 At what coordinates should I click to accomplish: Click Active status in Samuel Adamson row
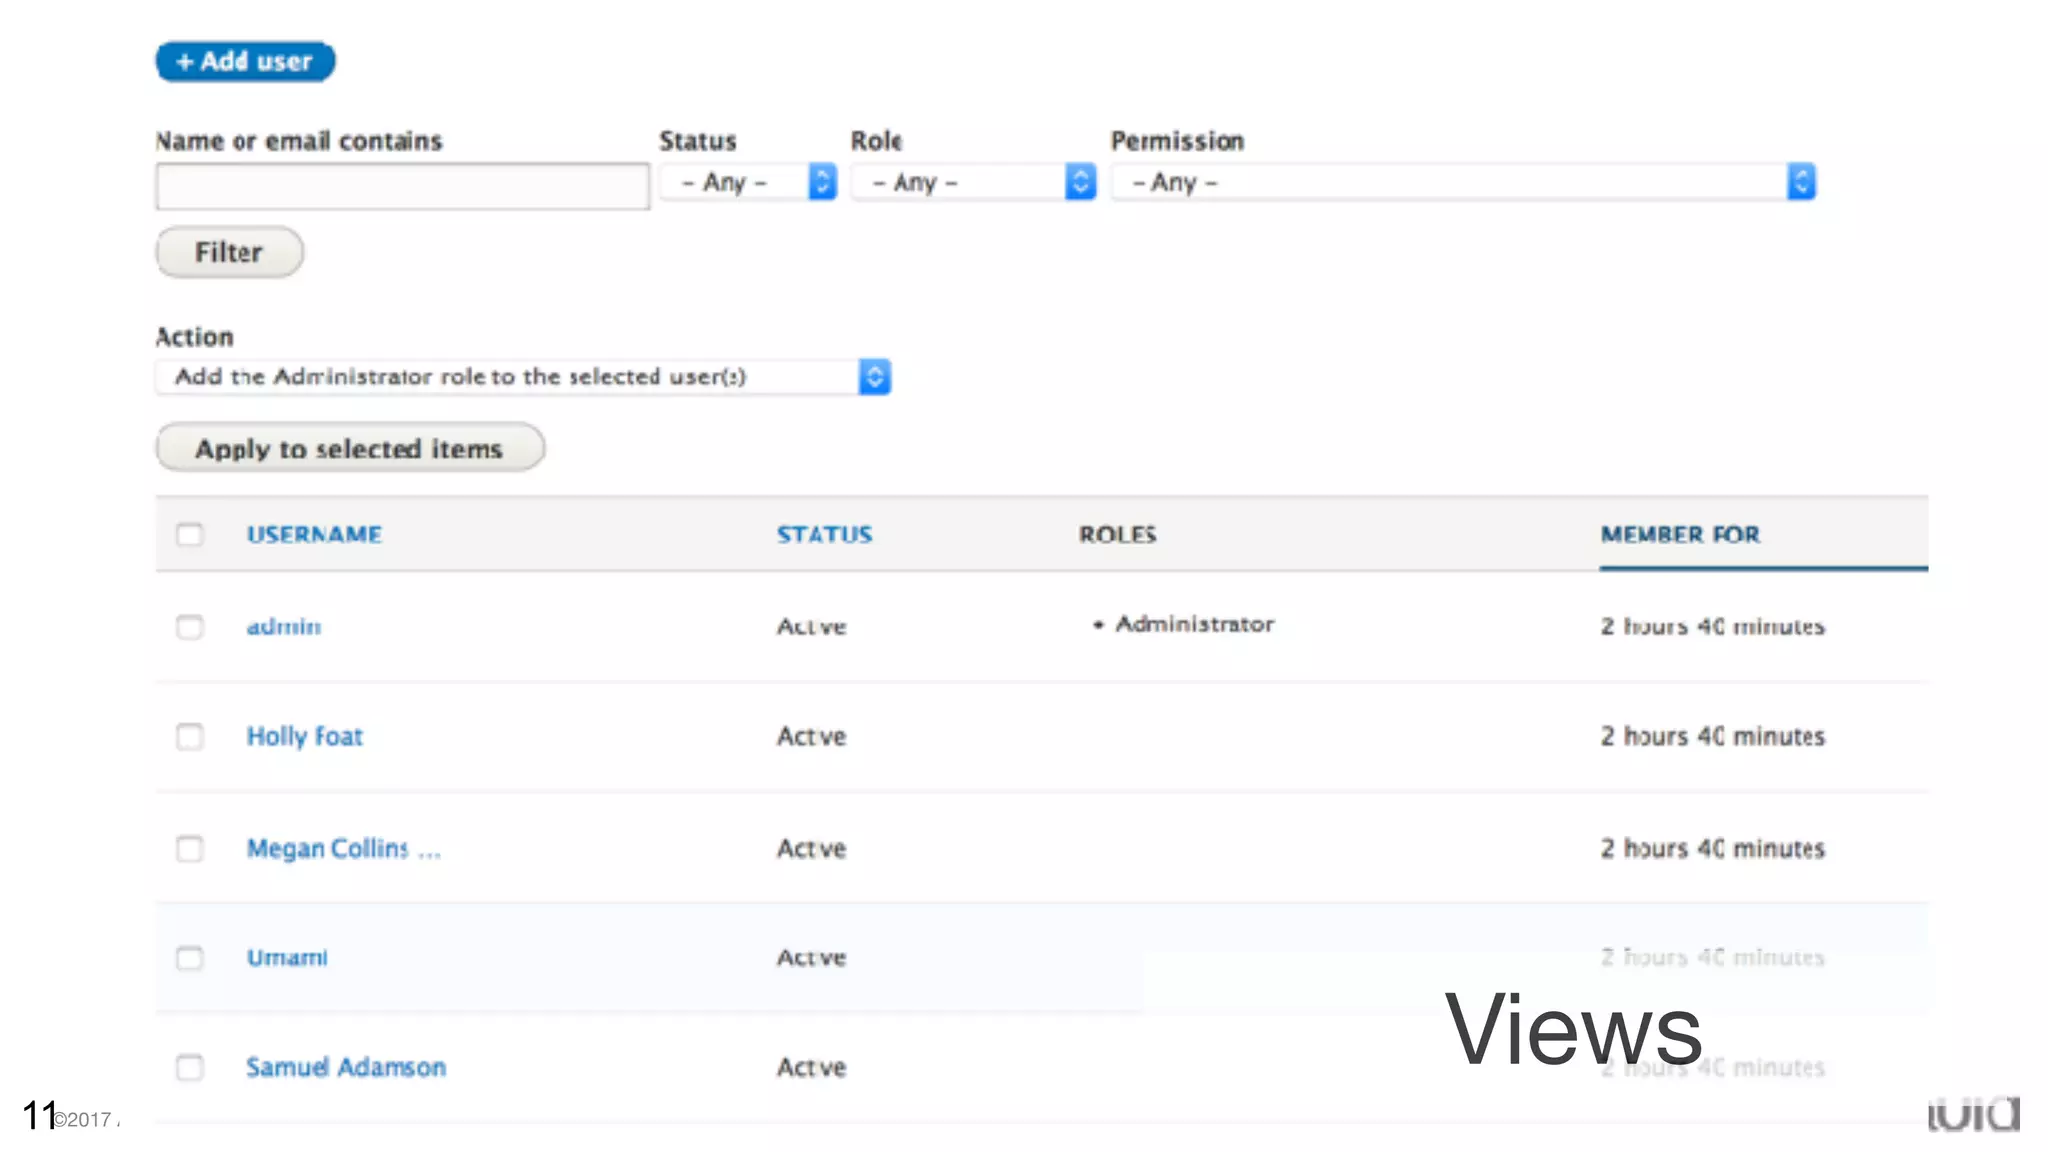(x=812, y=1068)
